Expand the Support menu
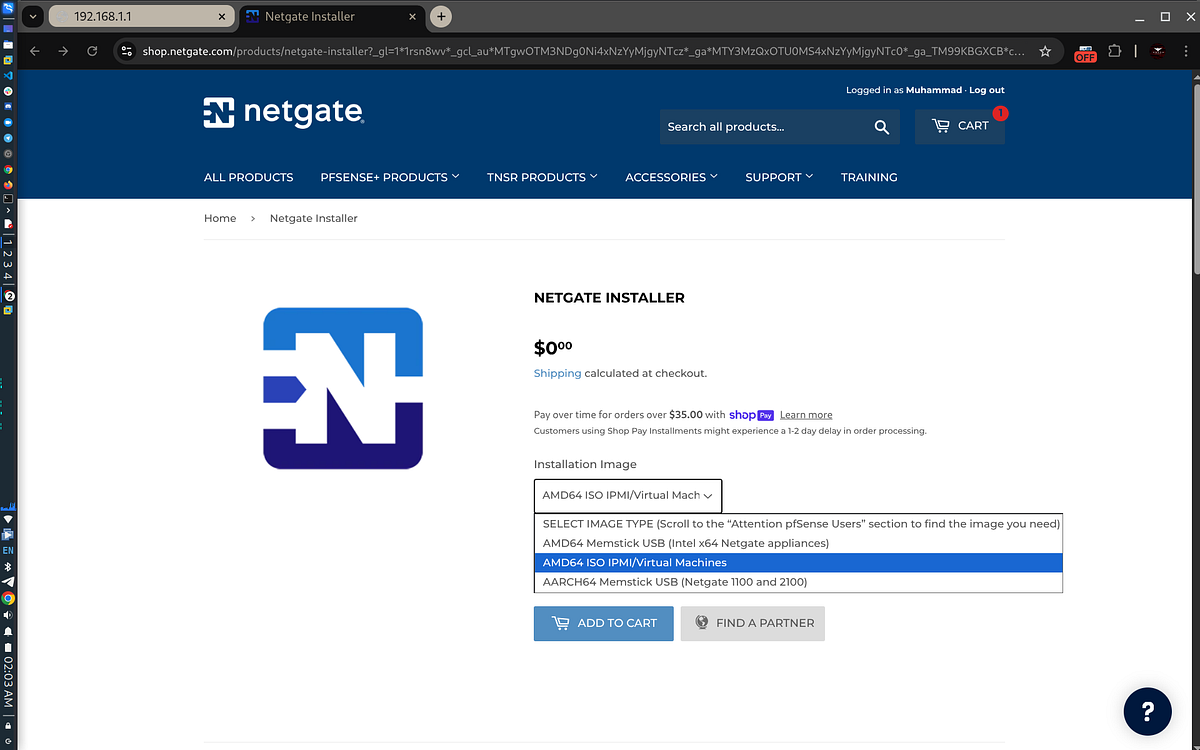1200x750 pixels. tap(779, 177)
